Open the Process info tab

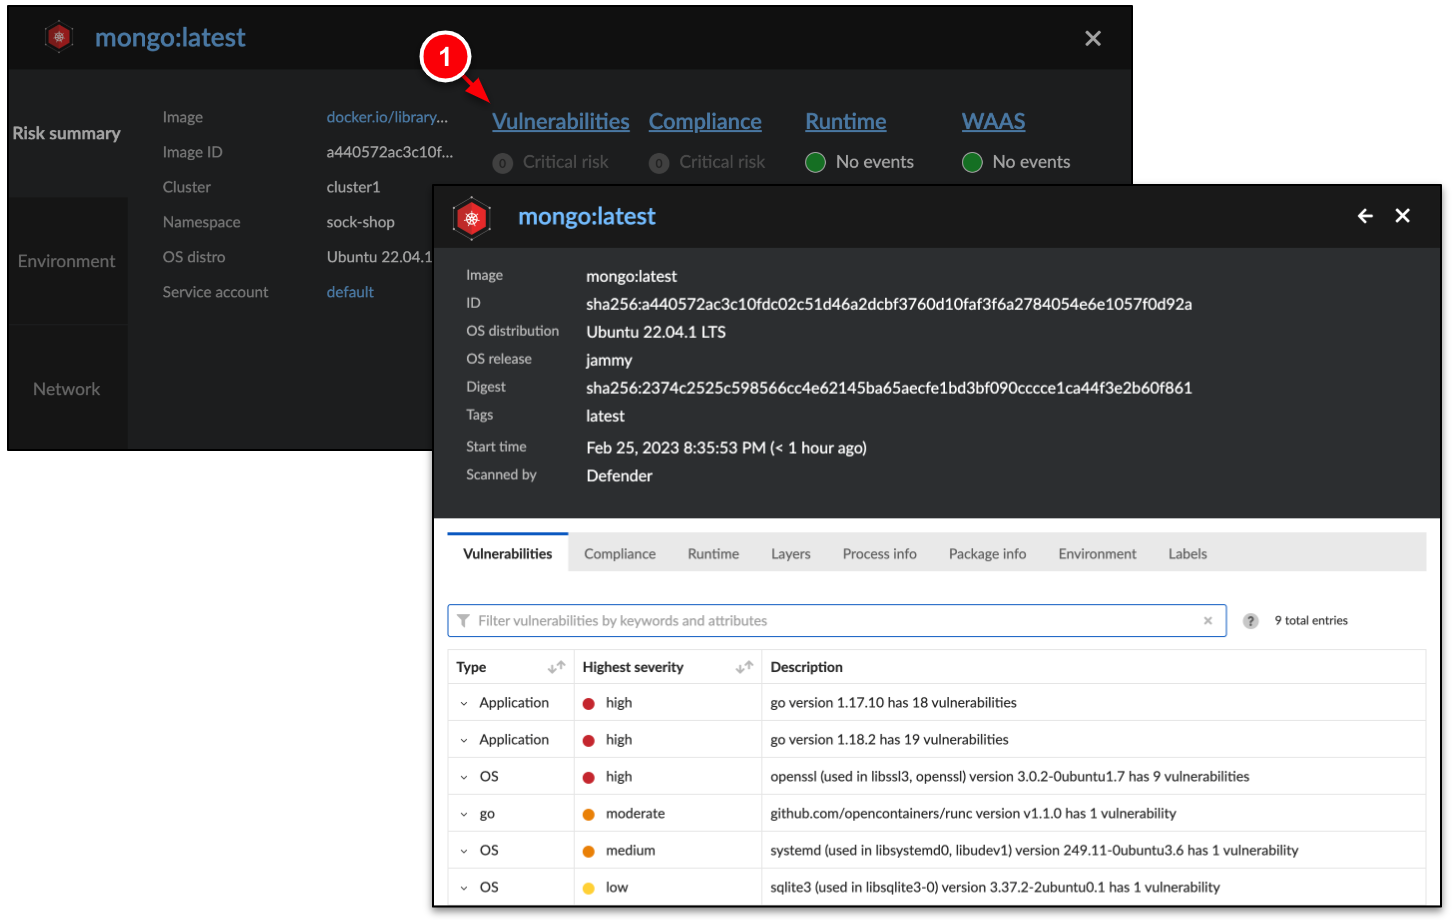click(x=880, y=553)
